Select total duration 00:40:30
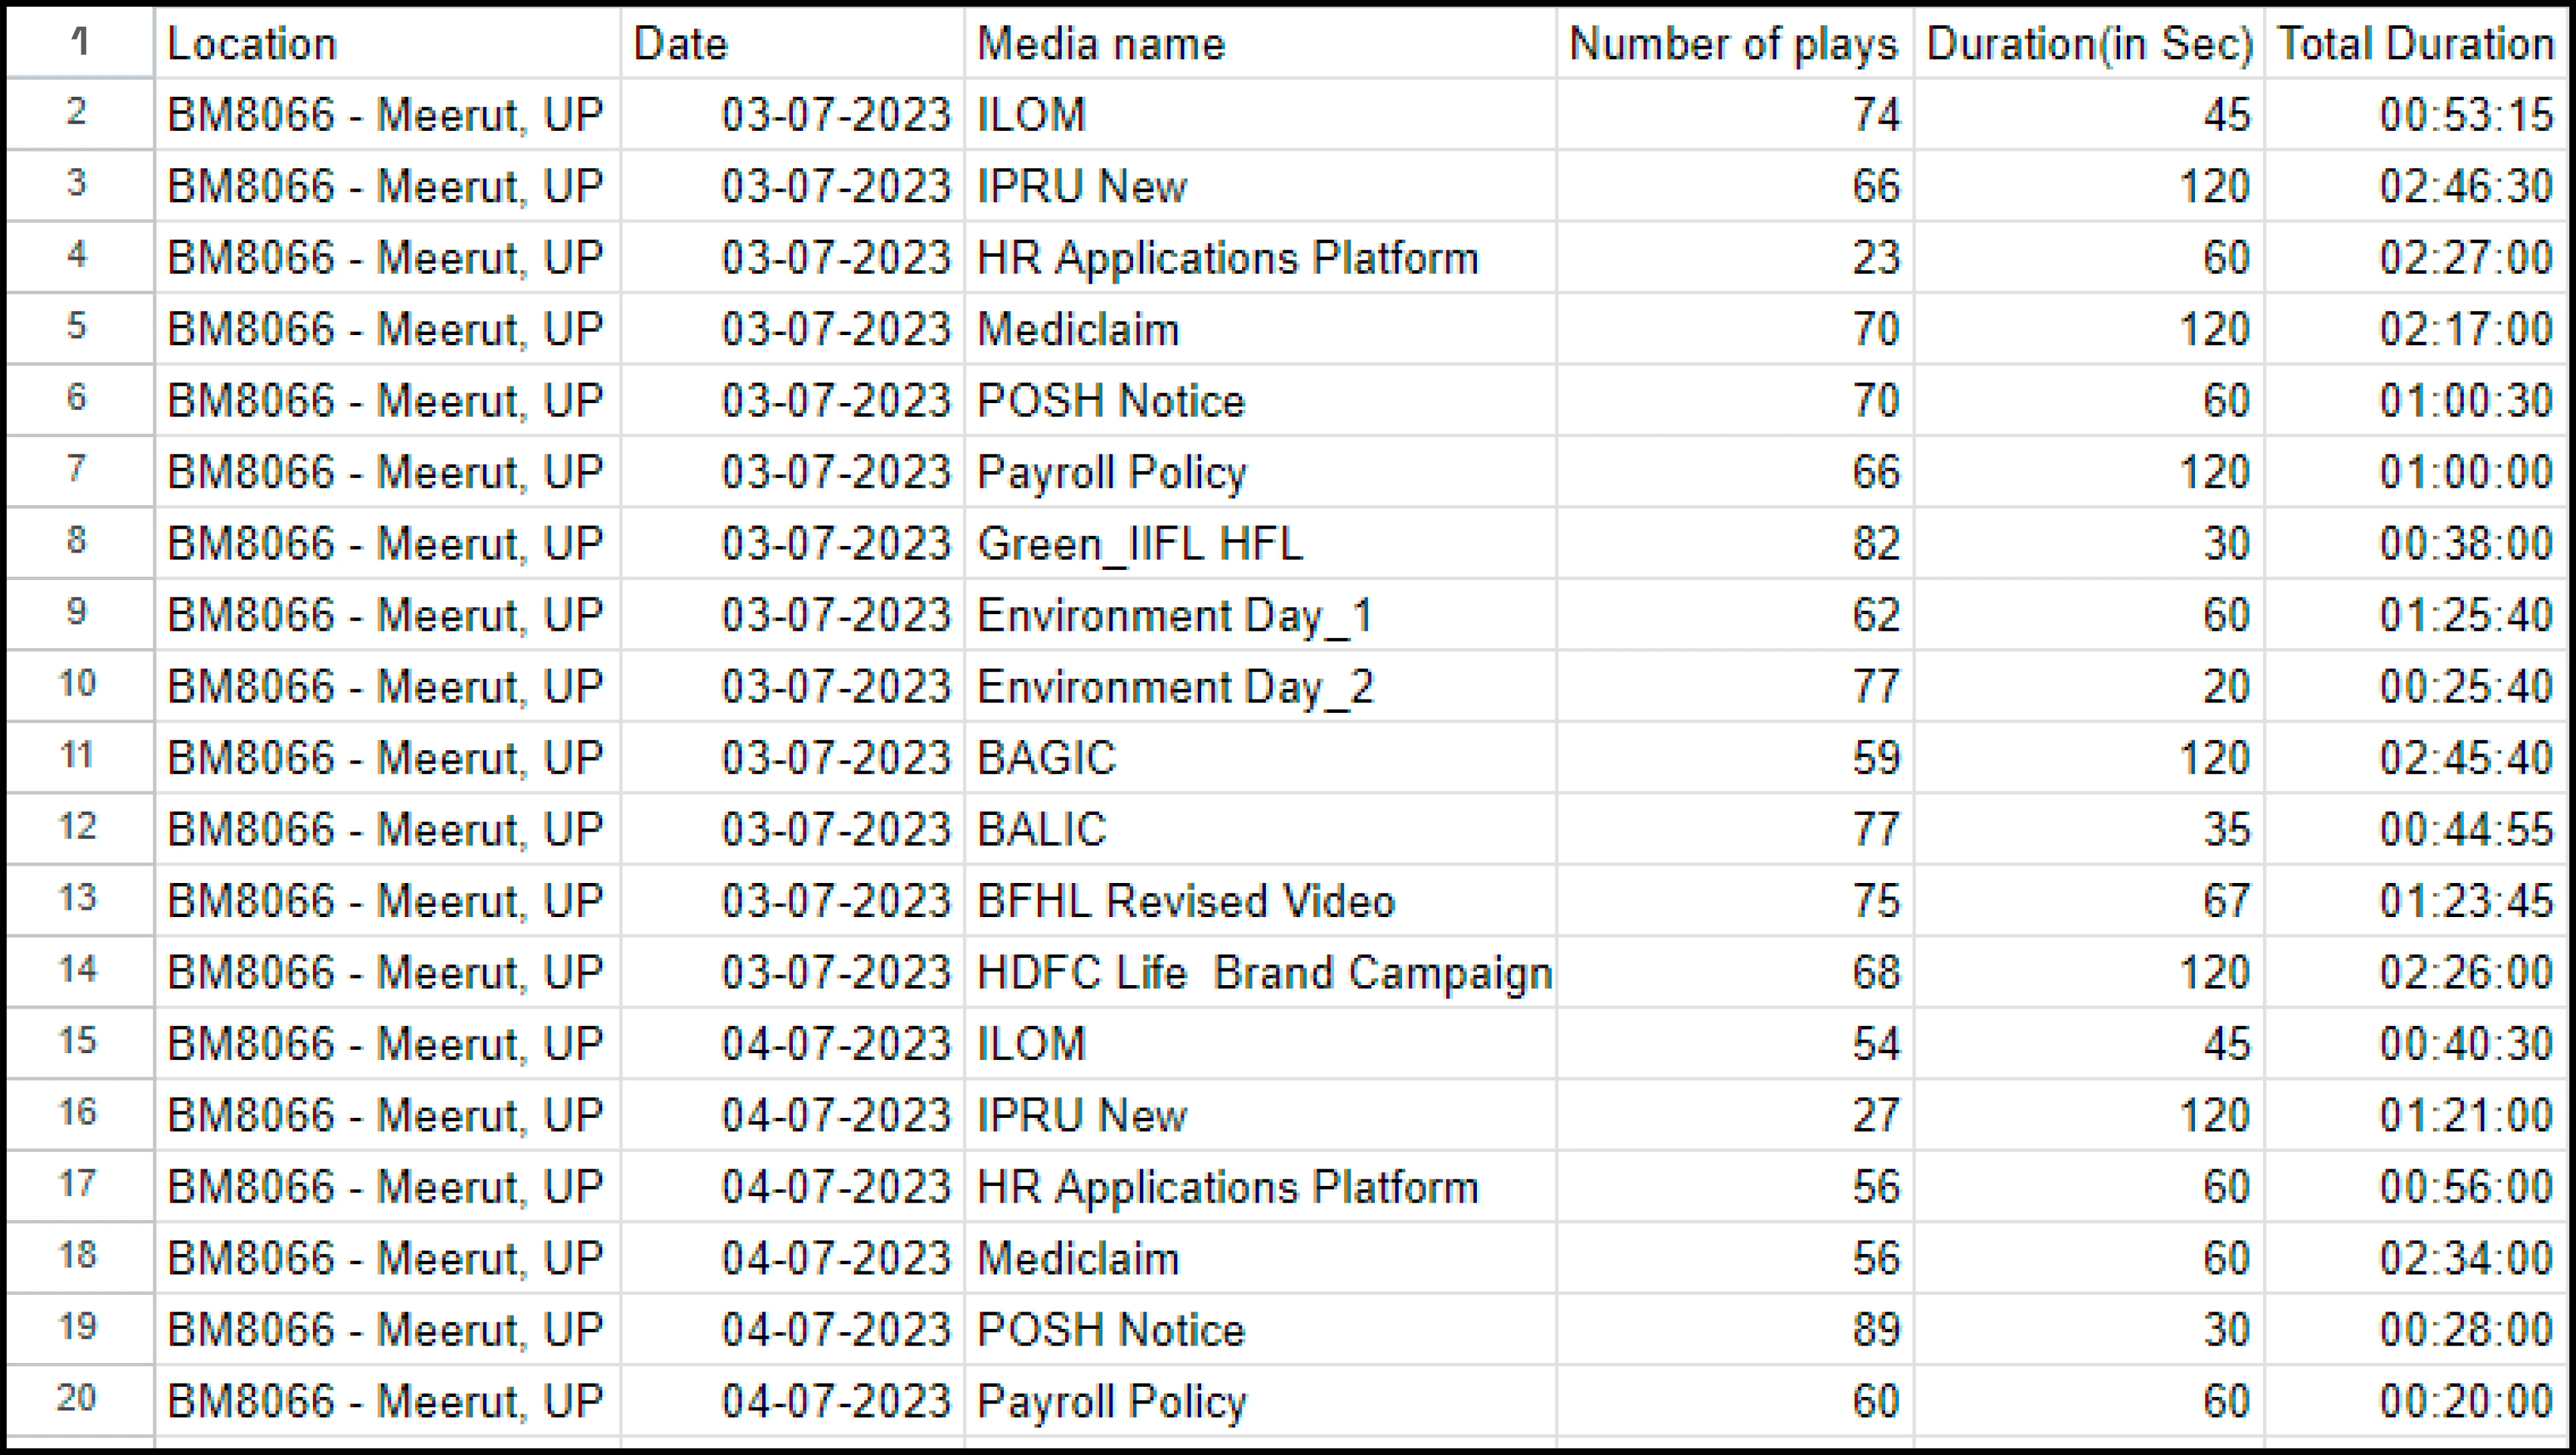Image resolution: width=2576 pixels, height=1455 pixels. [x=2416, y=1043]
